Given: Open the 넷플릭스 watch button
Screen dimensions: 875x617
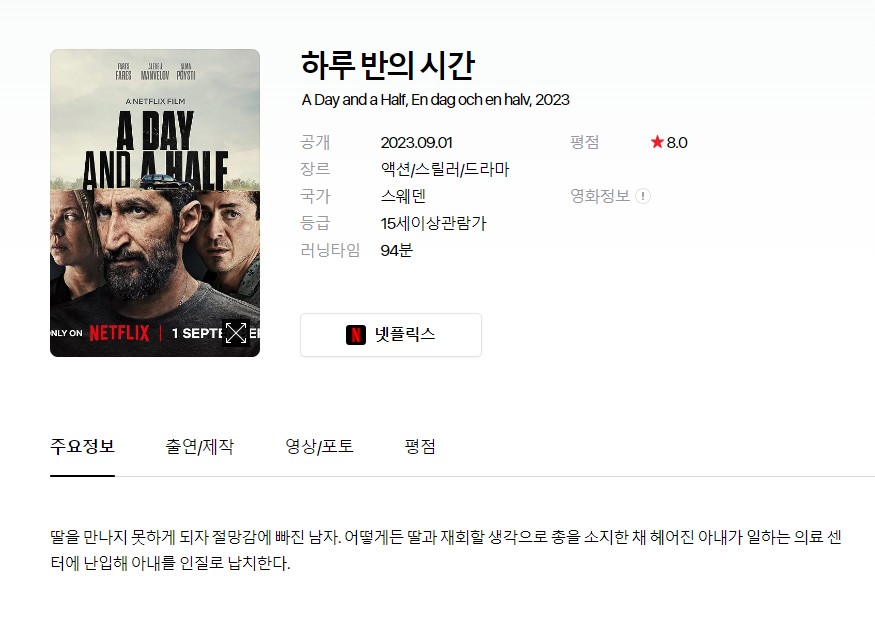Looking at the screenshot, I should pos(391,335).
